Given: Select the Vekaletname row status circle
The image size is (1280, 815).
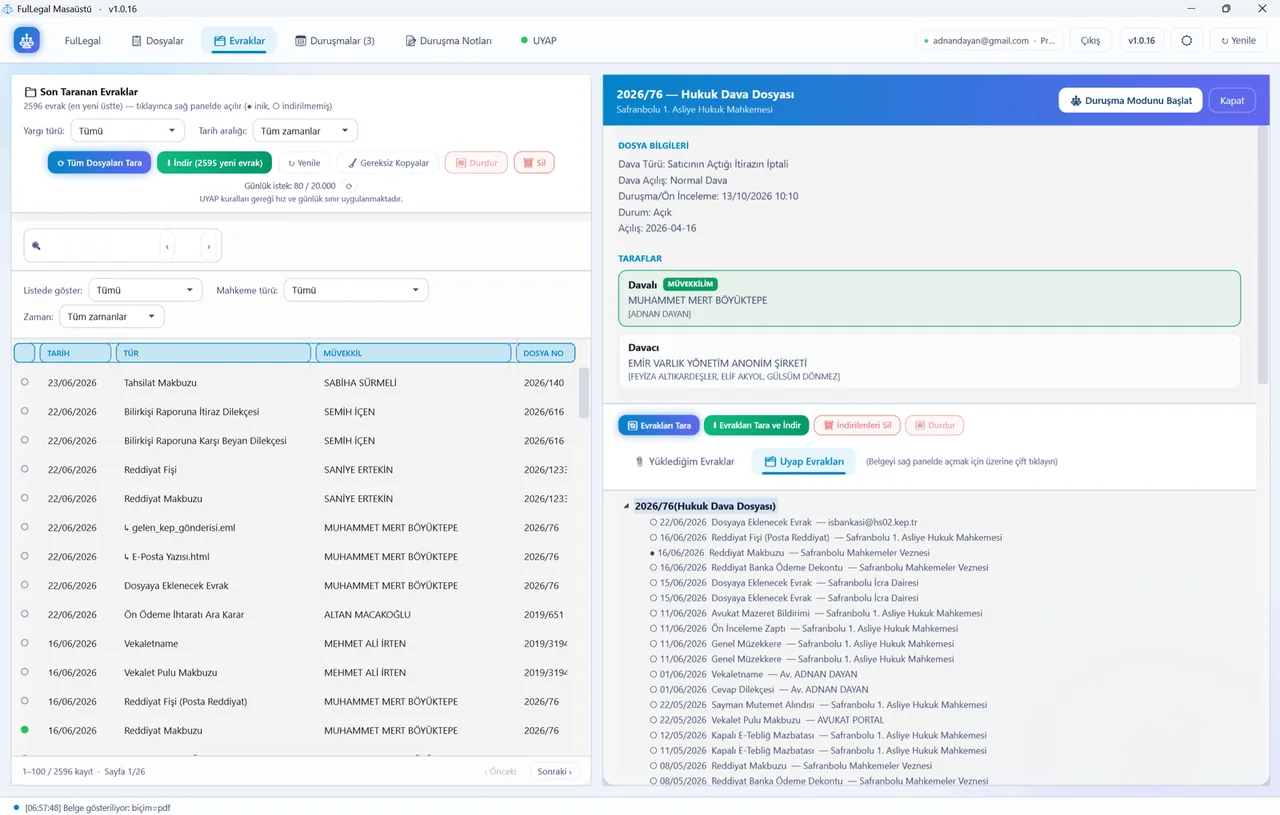Looking at the screenshot, I should point(25,643).
